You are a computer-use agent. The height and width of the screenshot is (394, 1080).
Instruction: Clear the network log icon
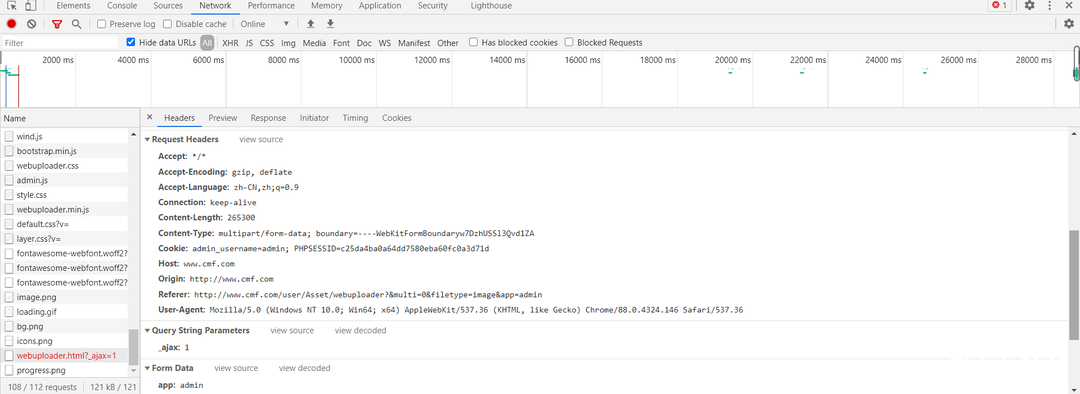tap(31, 24)
